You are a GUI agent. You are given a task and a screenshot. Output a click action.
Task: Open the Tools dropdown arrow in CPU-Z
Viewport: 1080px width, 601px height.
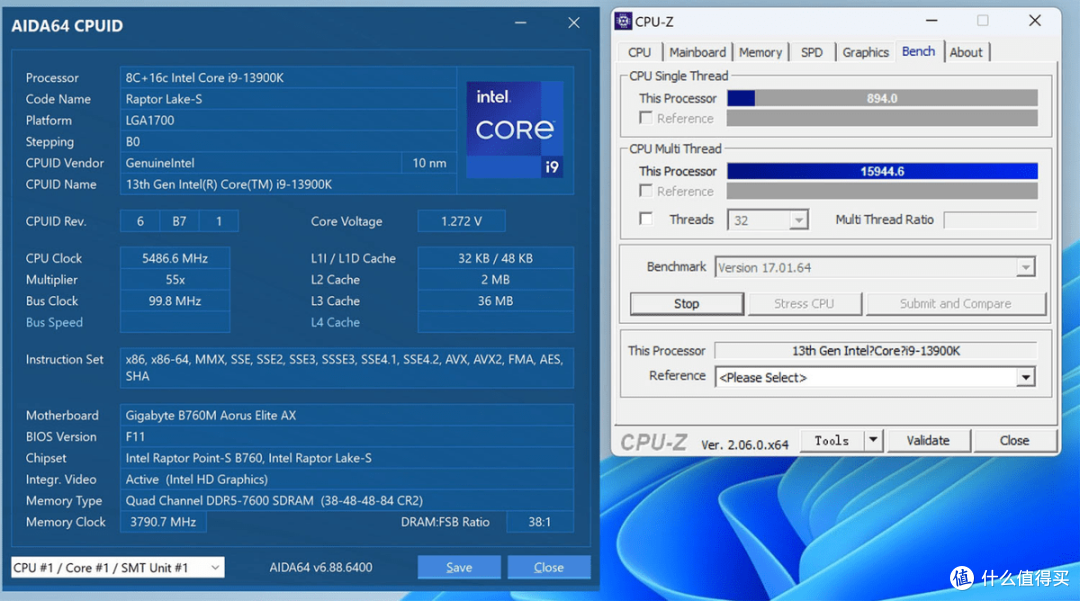[x=873, y=440]
